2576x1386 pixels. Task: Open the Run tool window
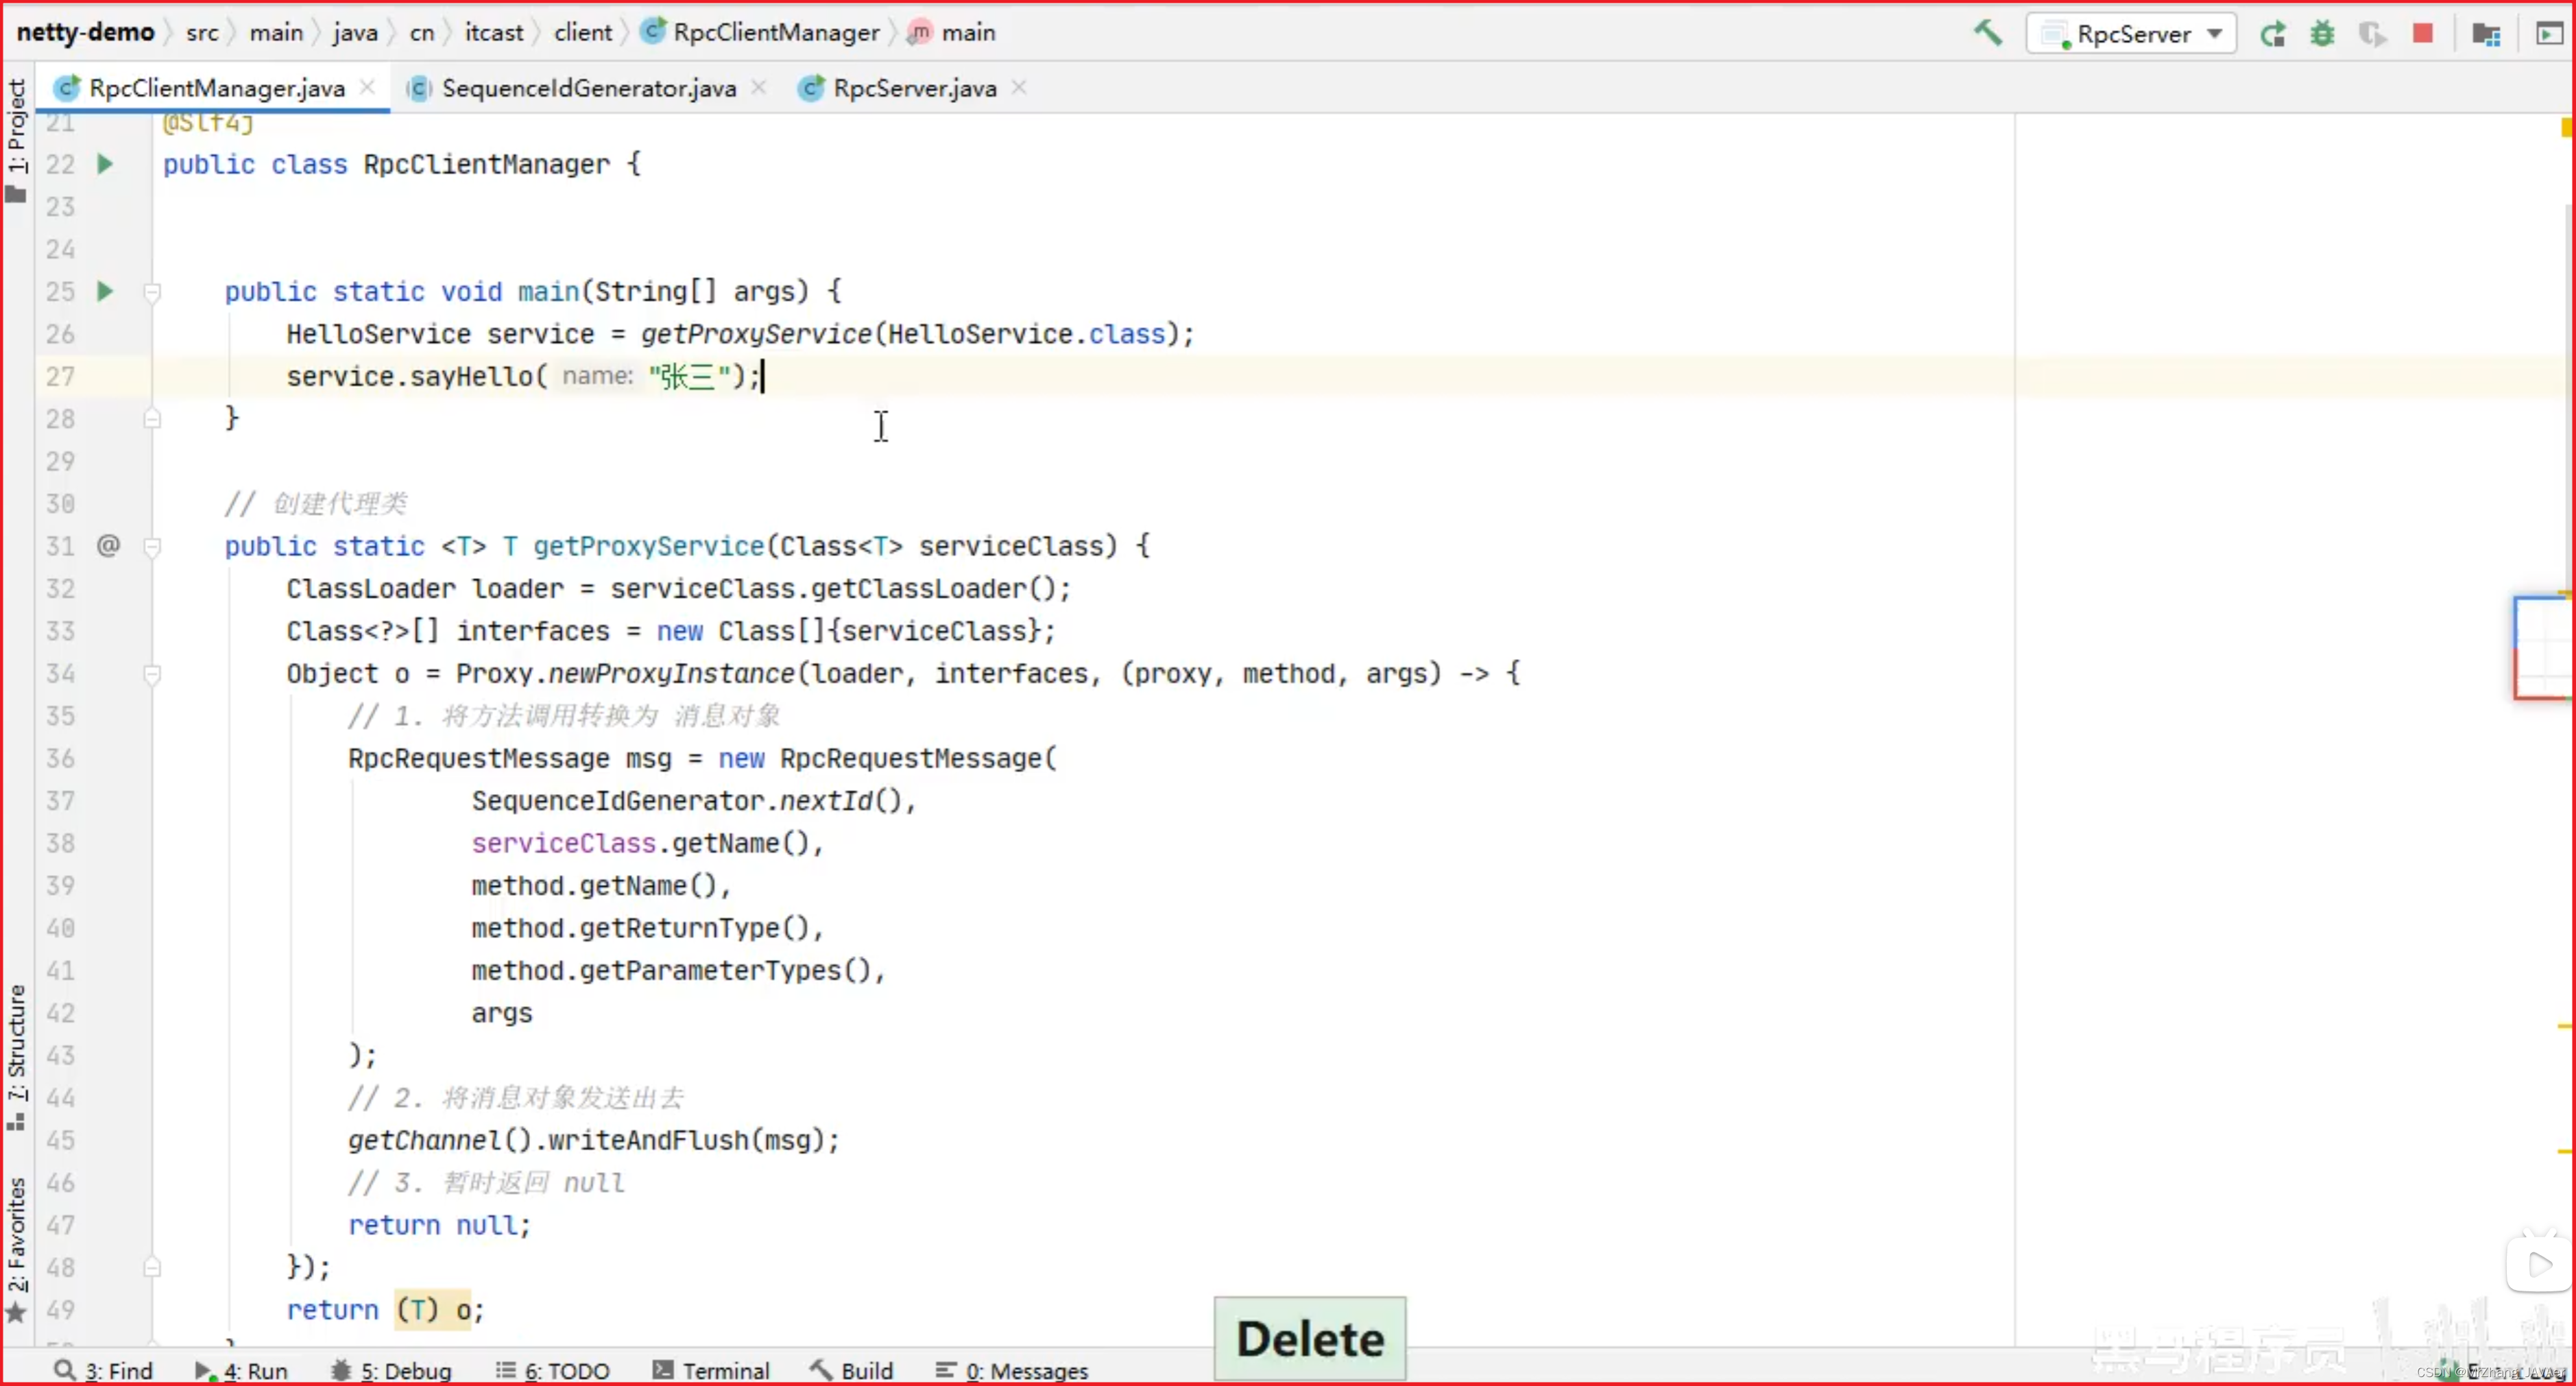coord(241,1370)
